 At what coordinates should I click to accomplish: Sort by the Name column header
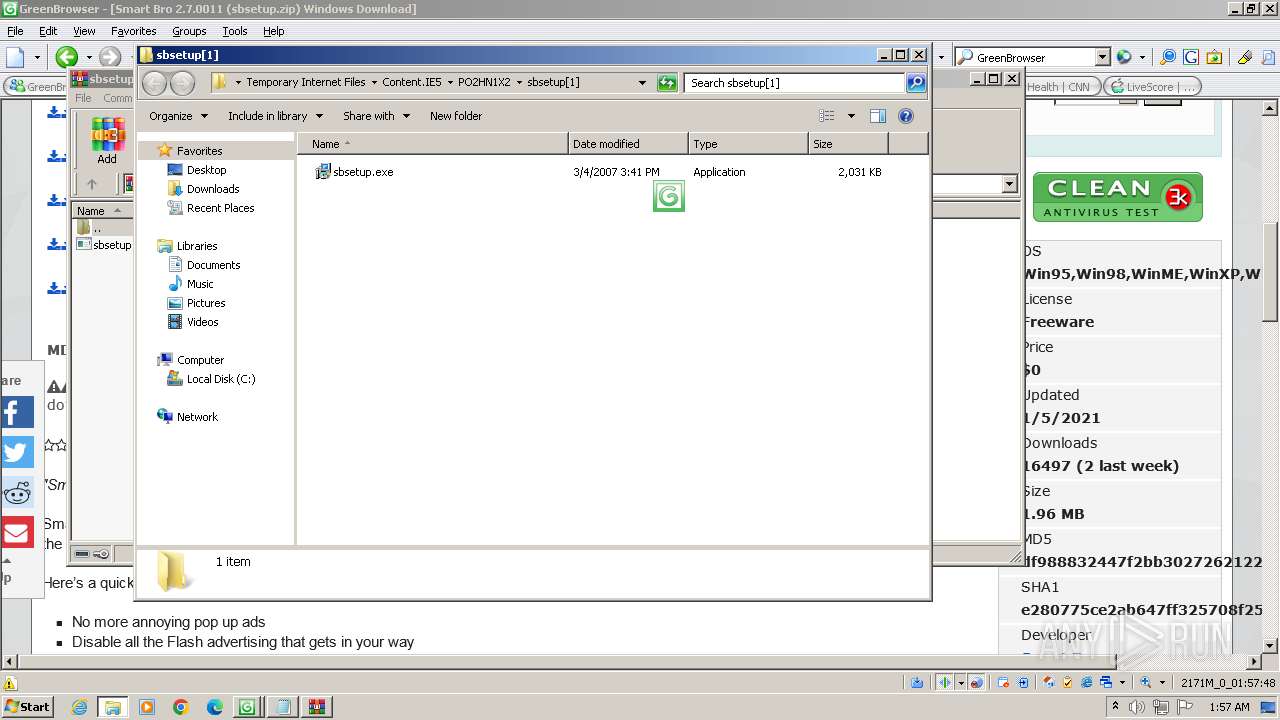coord(432,144)
